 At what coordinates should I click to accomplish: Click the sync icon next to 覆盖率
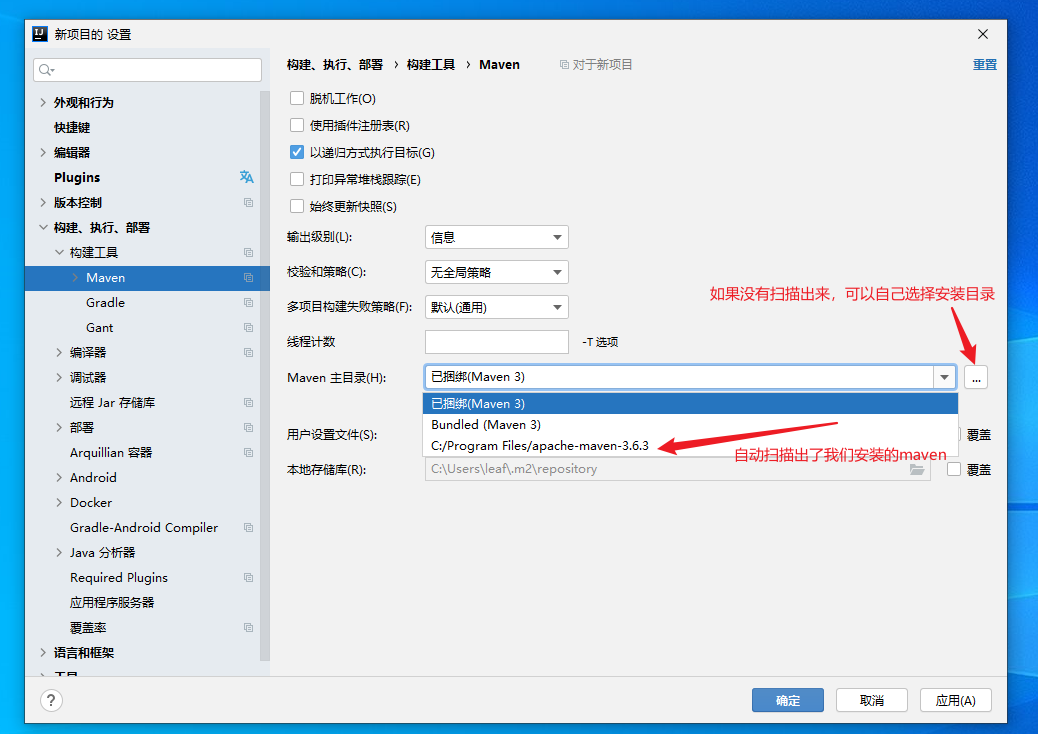(x=250, y=627)
